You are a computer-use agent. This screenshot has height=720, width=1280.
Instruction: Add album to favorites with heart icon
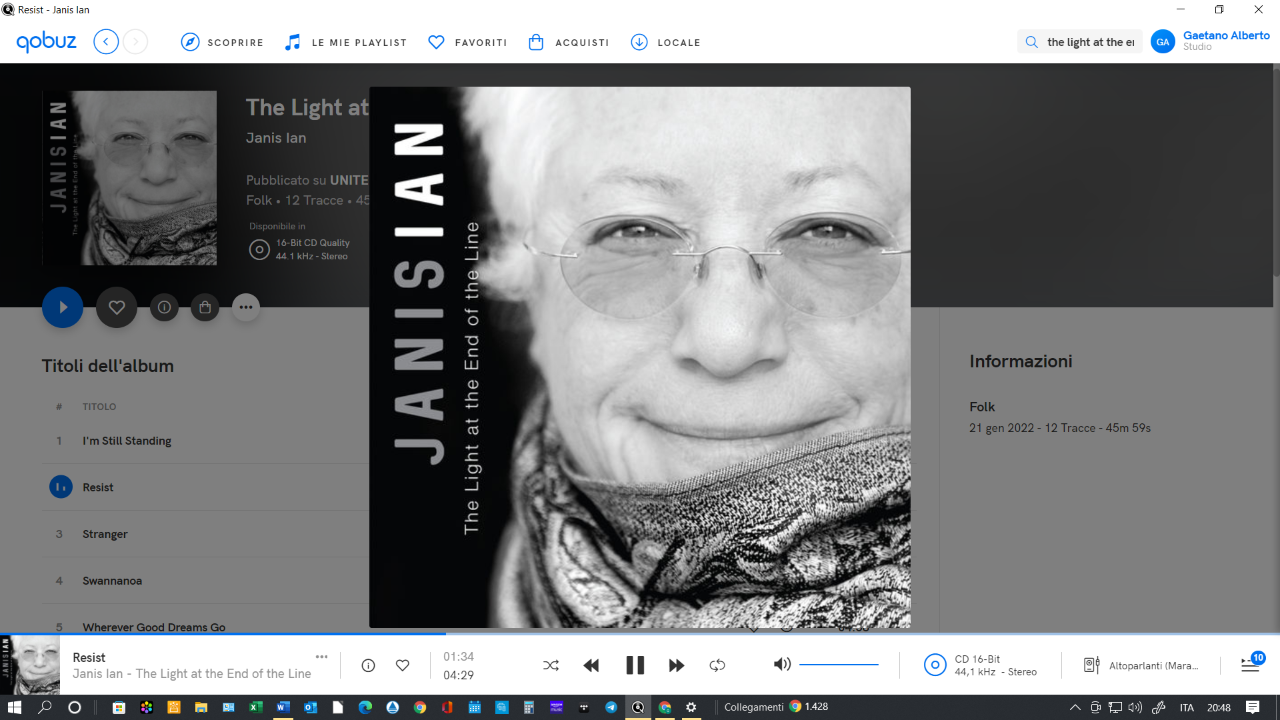(116, 307)
